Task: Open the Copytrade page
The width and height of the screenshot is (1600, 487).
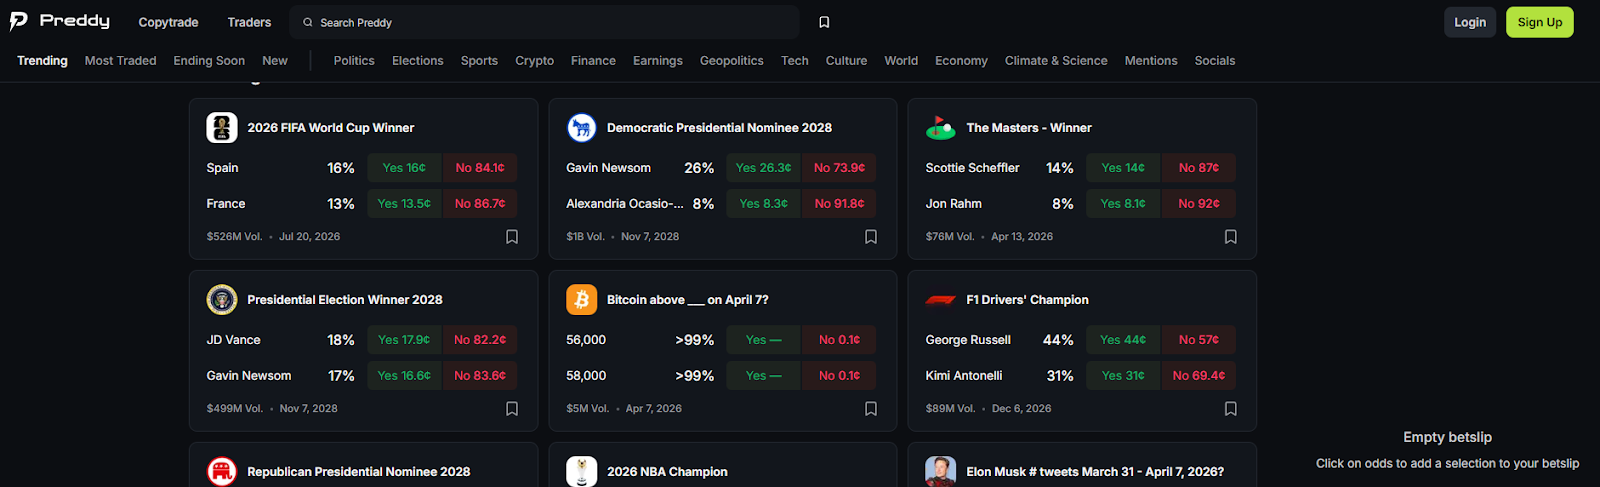Action: (168, 22)
